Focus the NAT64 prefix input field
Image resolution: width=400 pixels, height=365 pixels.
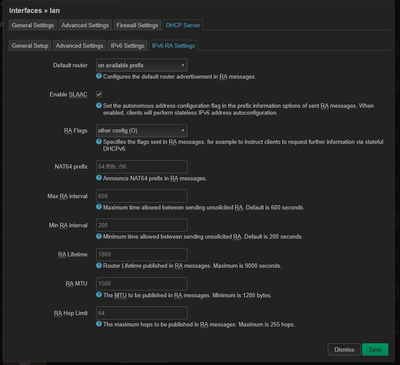click(142, 167)
